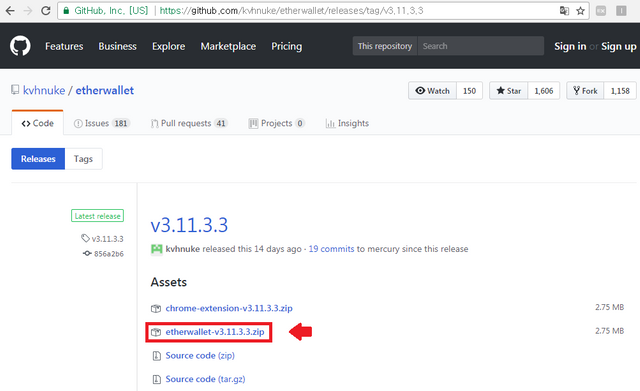This screenshot has height=391, width=640.
Task: Click Sign up link
Action: pos(618,47)
